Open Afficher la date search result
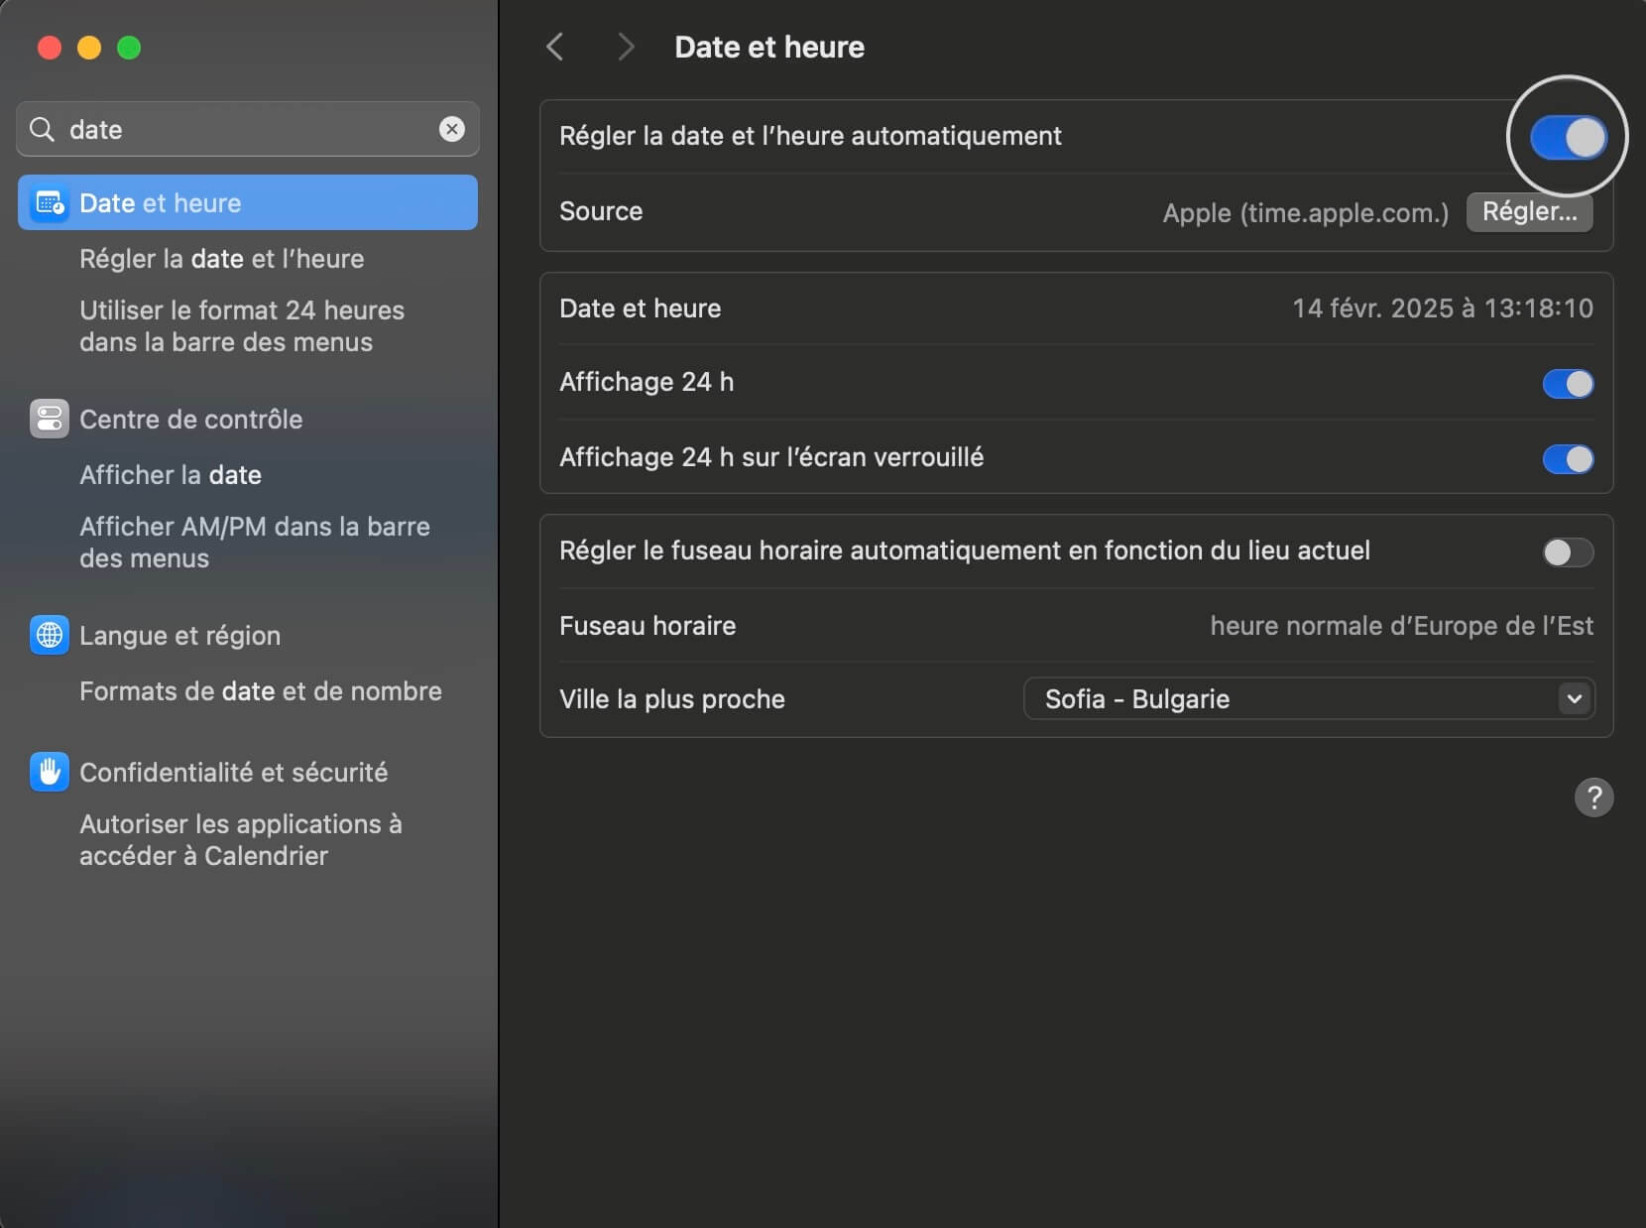Image resolution: width=1646 pixels, height=1228 pixels. coord(171,475)
